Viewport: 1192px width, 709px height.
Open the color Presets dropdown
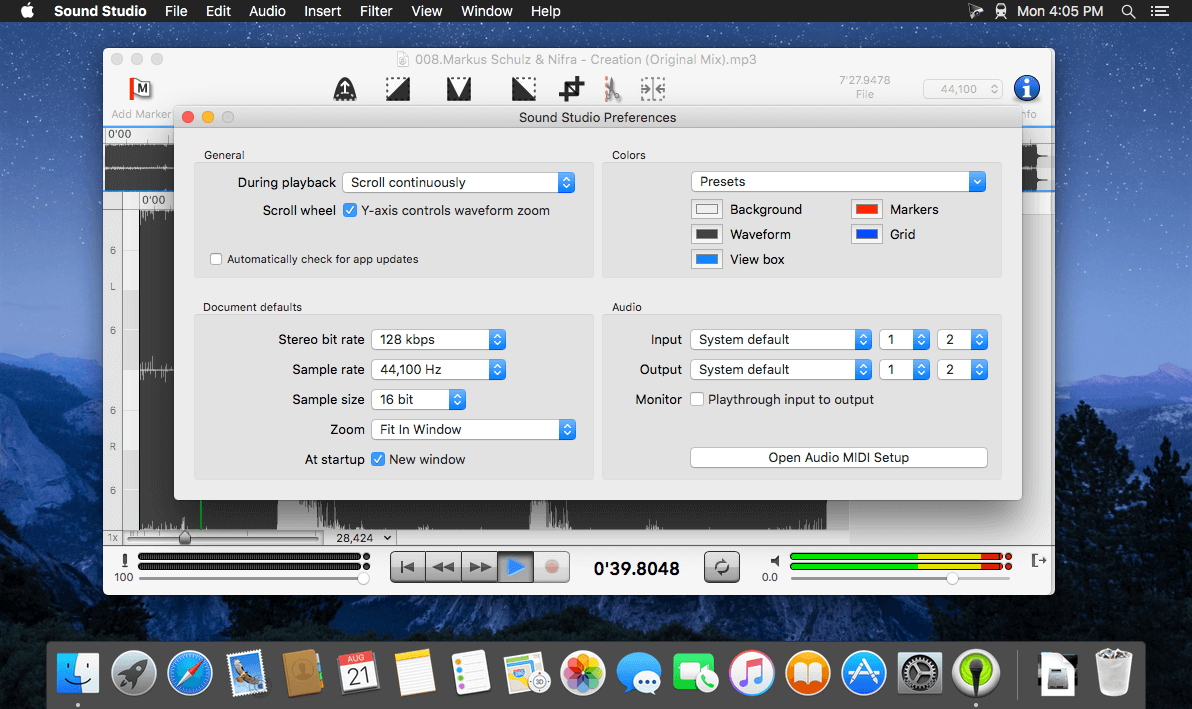pos(838,182)
